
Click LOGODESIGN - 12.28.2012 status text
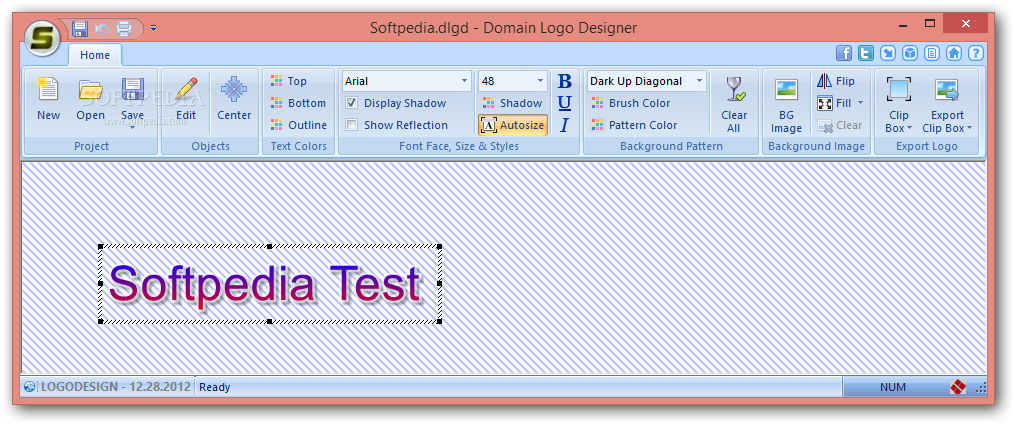[116, 387]
